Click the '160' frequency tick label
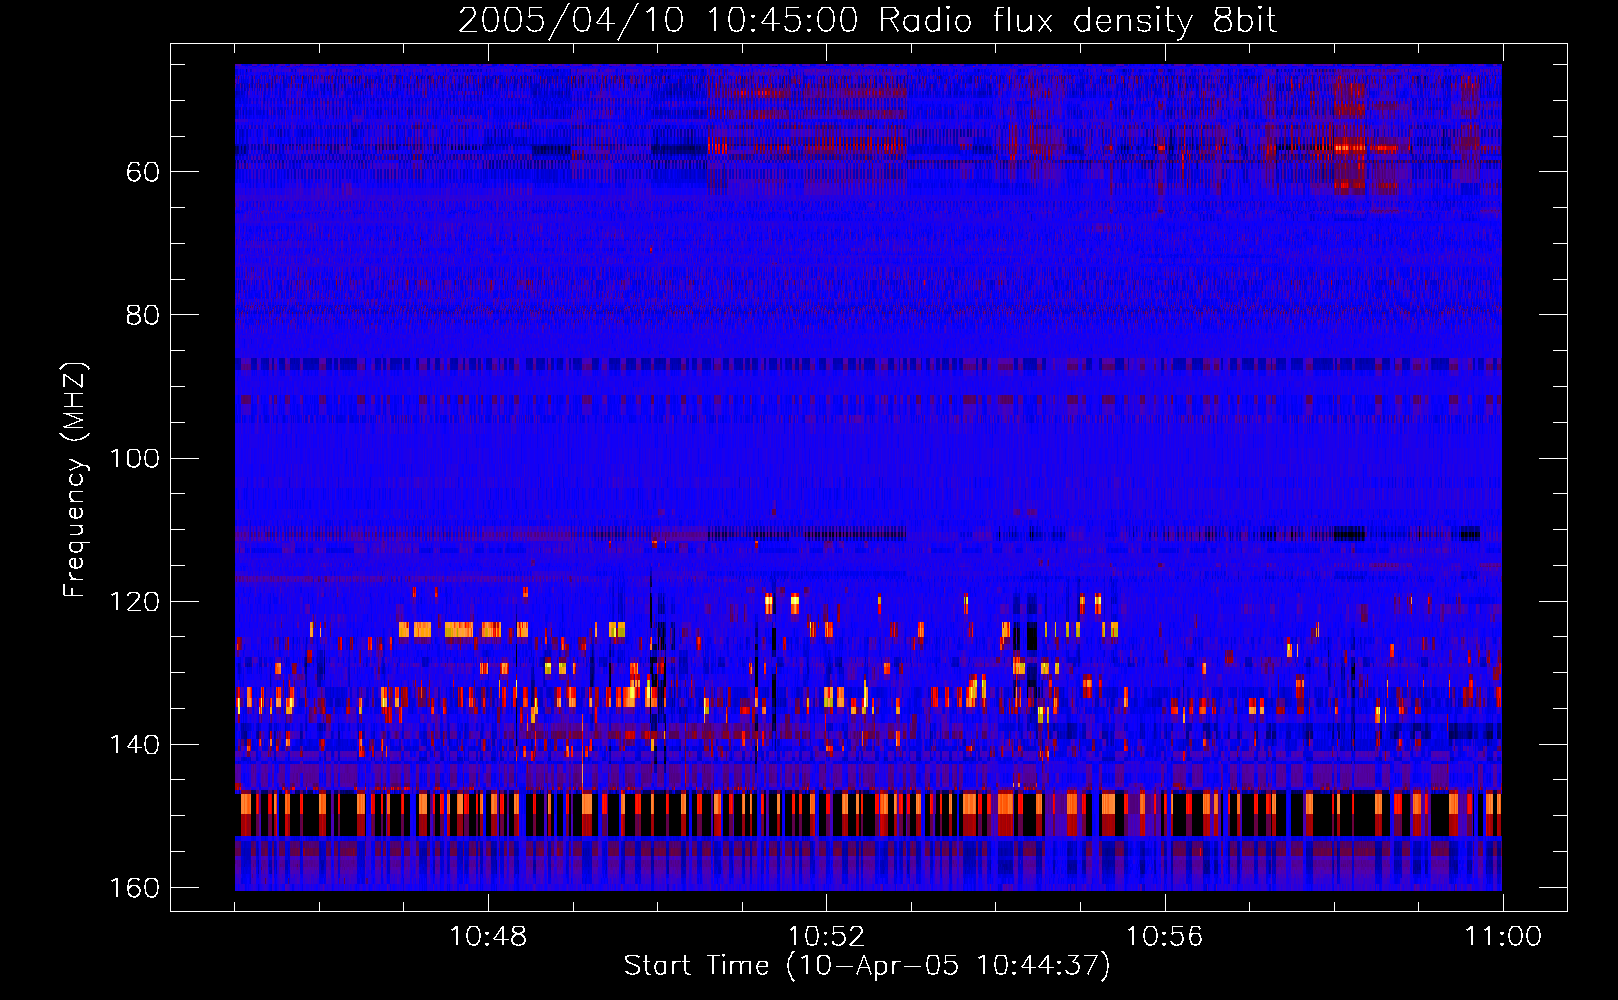 (x=135, y=887)
